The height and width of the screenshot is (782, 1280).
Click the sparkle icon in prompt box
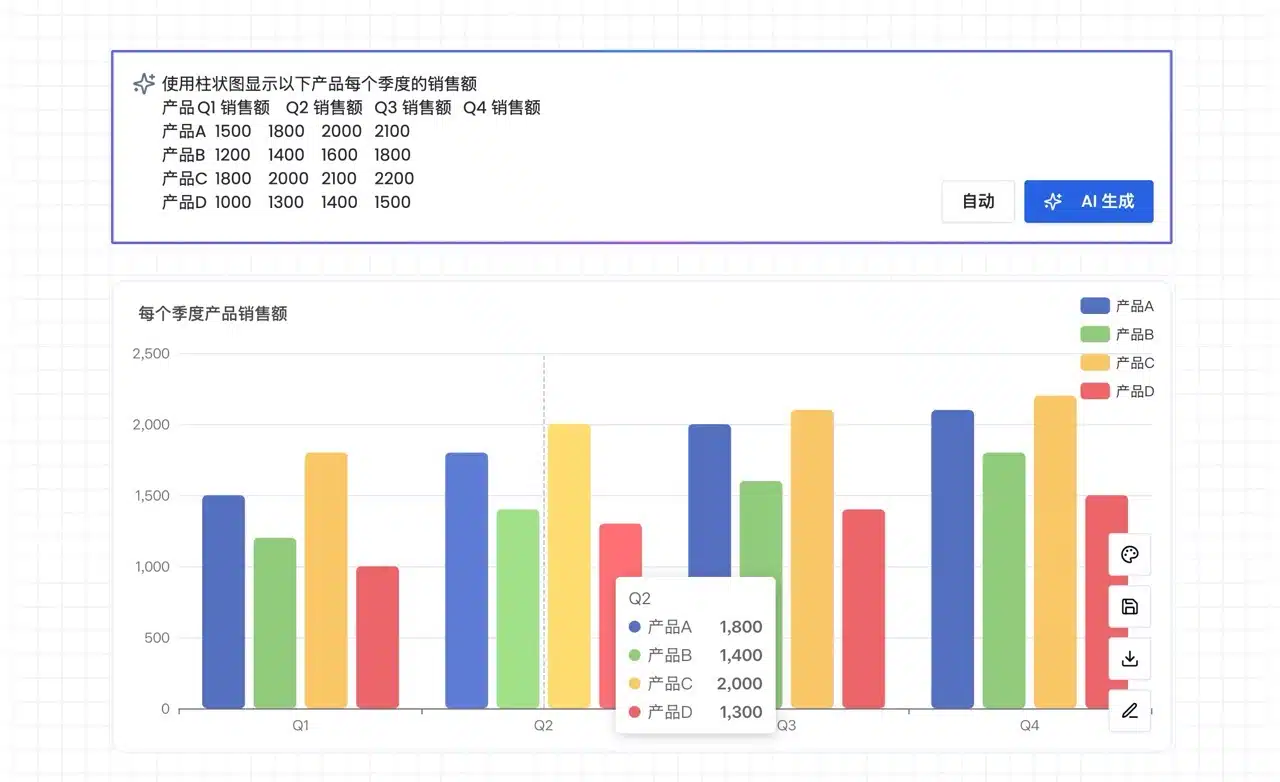pyautogui.click(x=144, y=84)
